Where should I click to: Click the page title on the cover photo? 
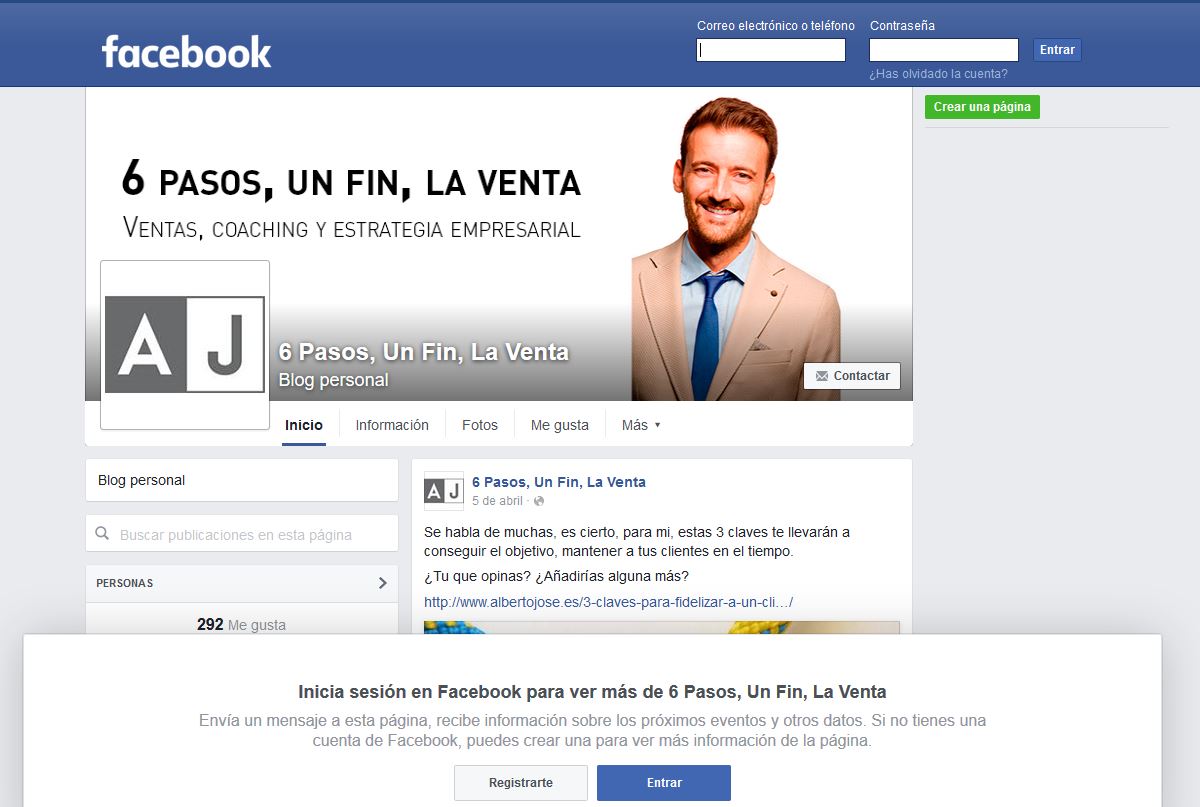point(423,352)
